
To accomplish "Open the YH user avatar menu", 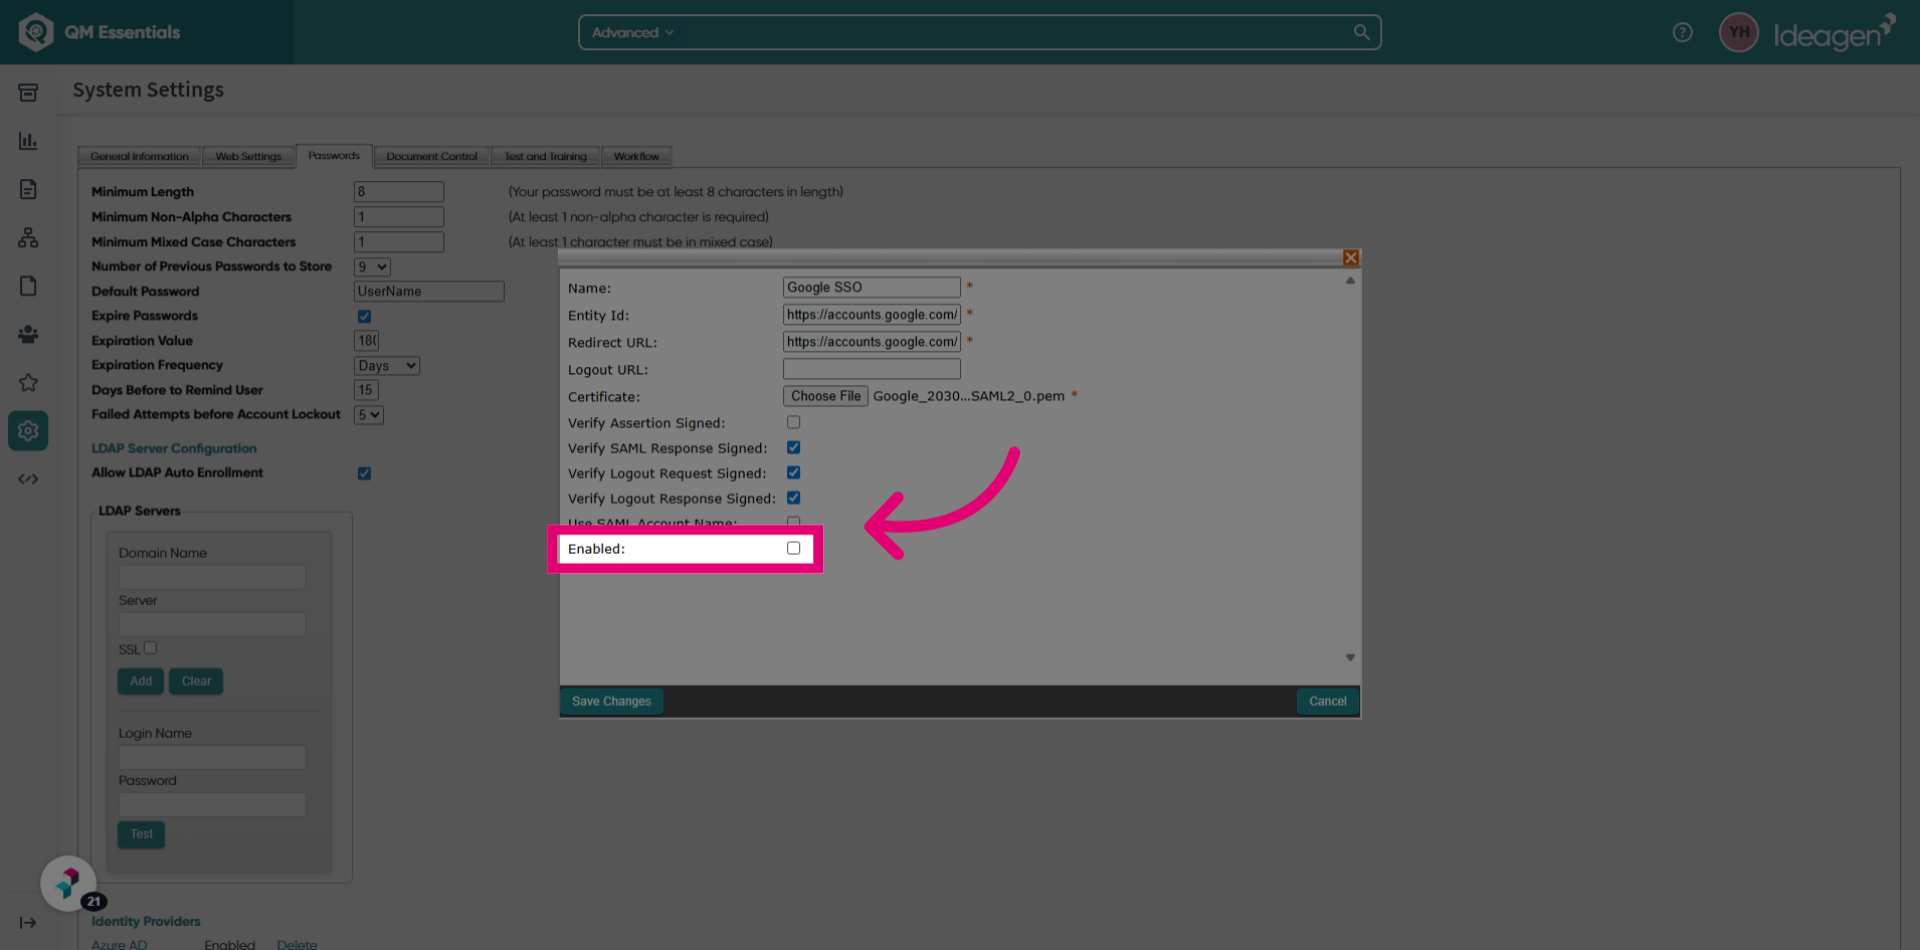I will [x=1739, y=32].
